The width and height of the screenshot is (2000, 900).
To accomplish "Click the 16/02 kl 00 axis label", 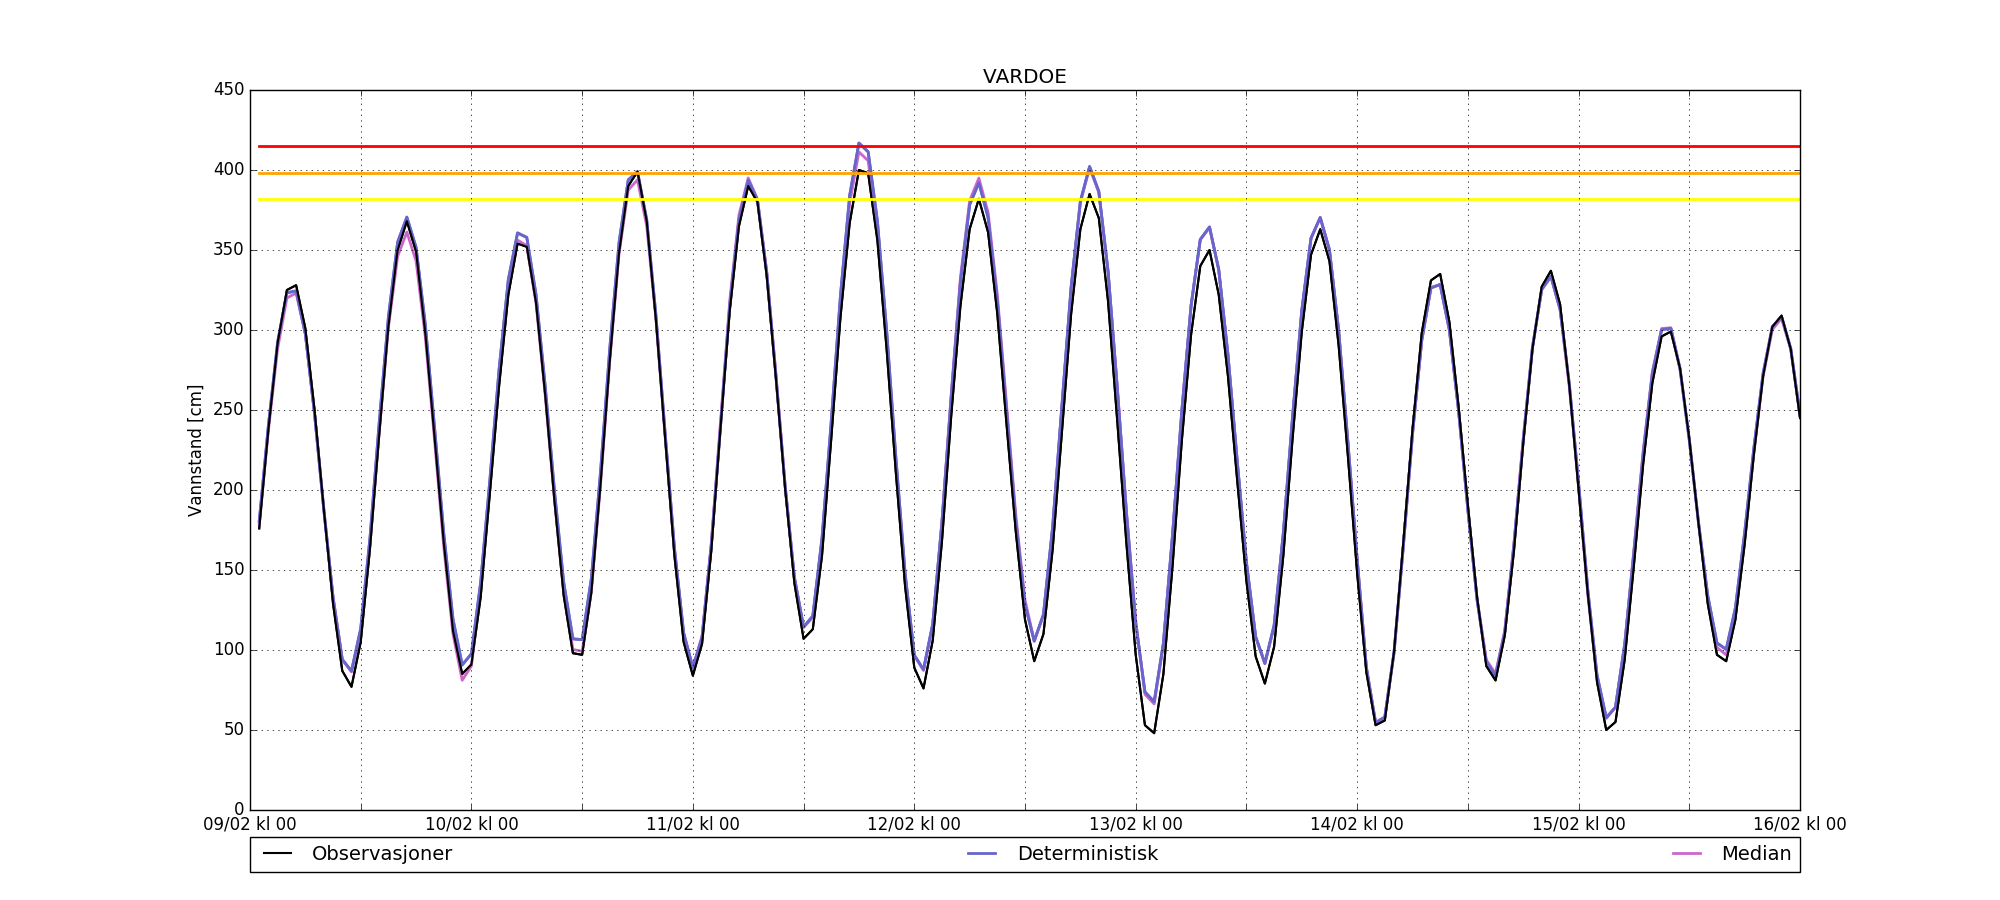I will coord(1800,825).
